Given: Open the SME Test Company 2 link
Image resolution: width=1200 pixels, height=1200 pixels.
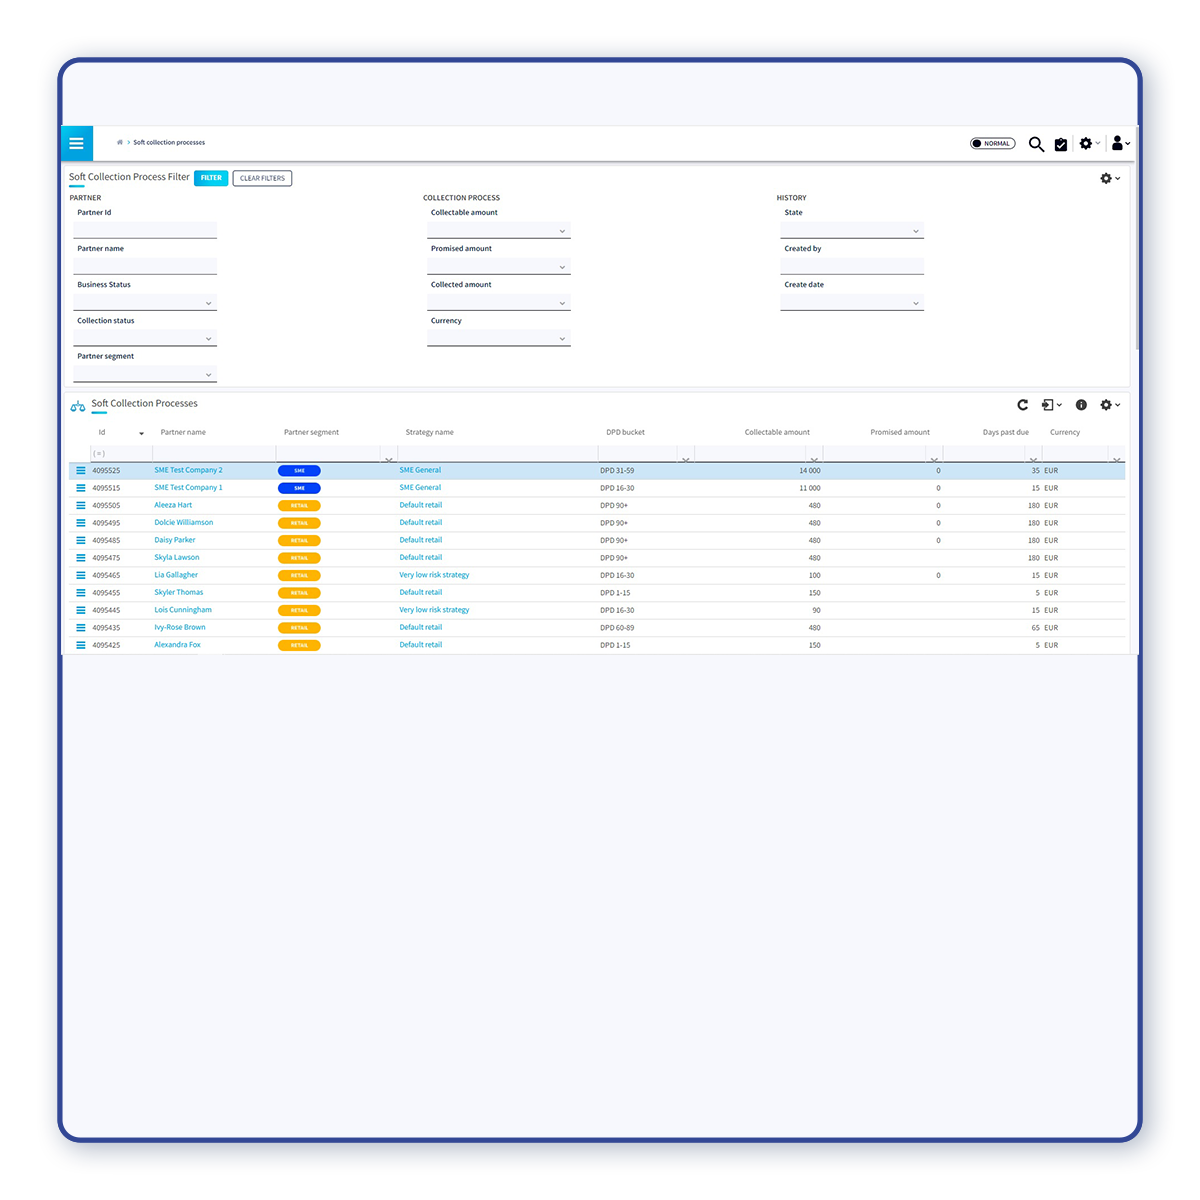Looking at the screenshot, I should point(188,470).
